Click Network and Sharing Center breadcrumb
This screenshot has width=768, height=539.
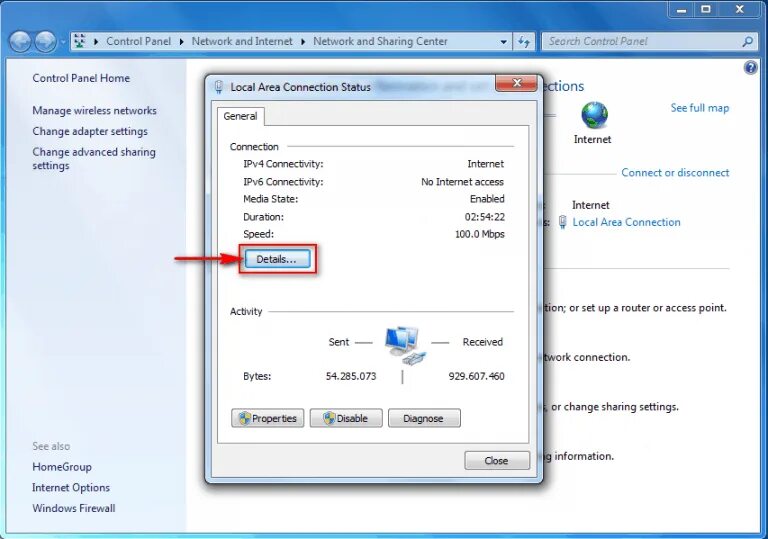coord(380,41)
